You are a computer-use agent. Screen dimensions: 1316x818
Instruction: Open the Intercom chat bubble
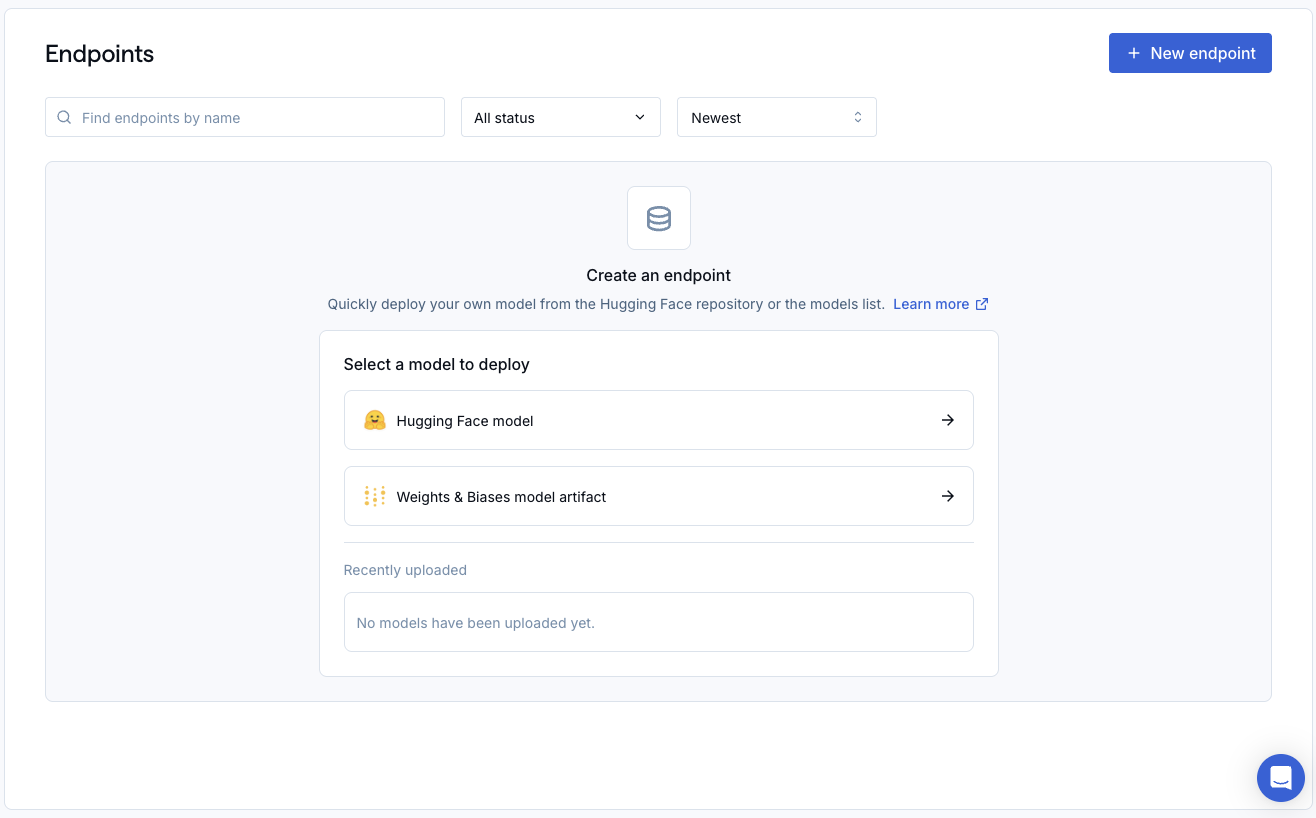click(1280, 777)
